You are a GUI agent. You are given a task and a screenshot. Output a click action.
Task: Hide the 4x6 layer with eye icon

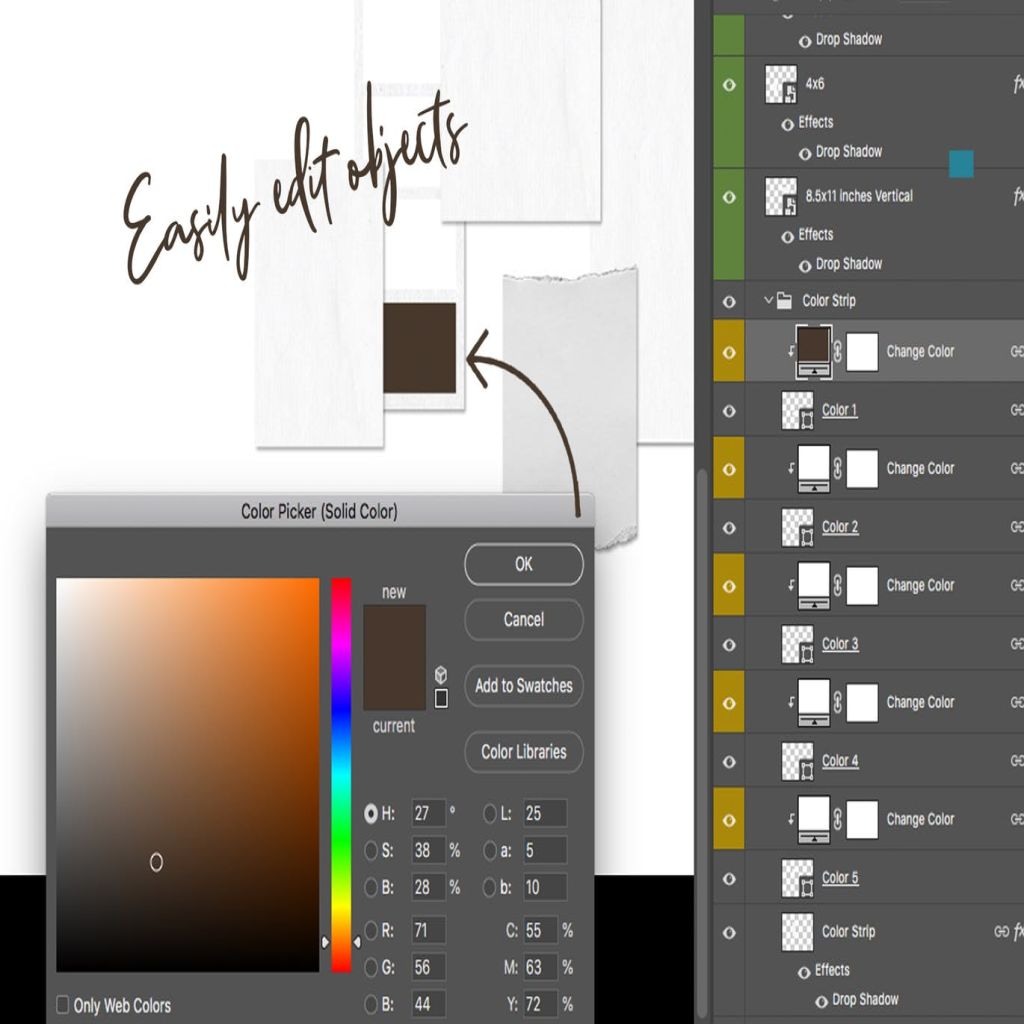point(729,85)
